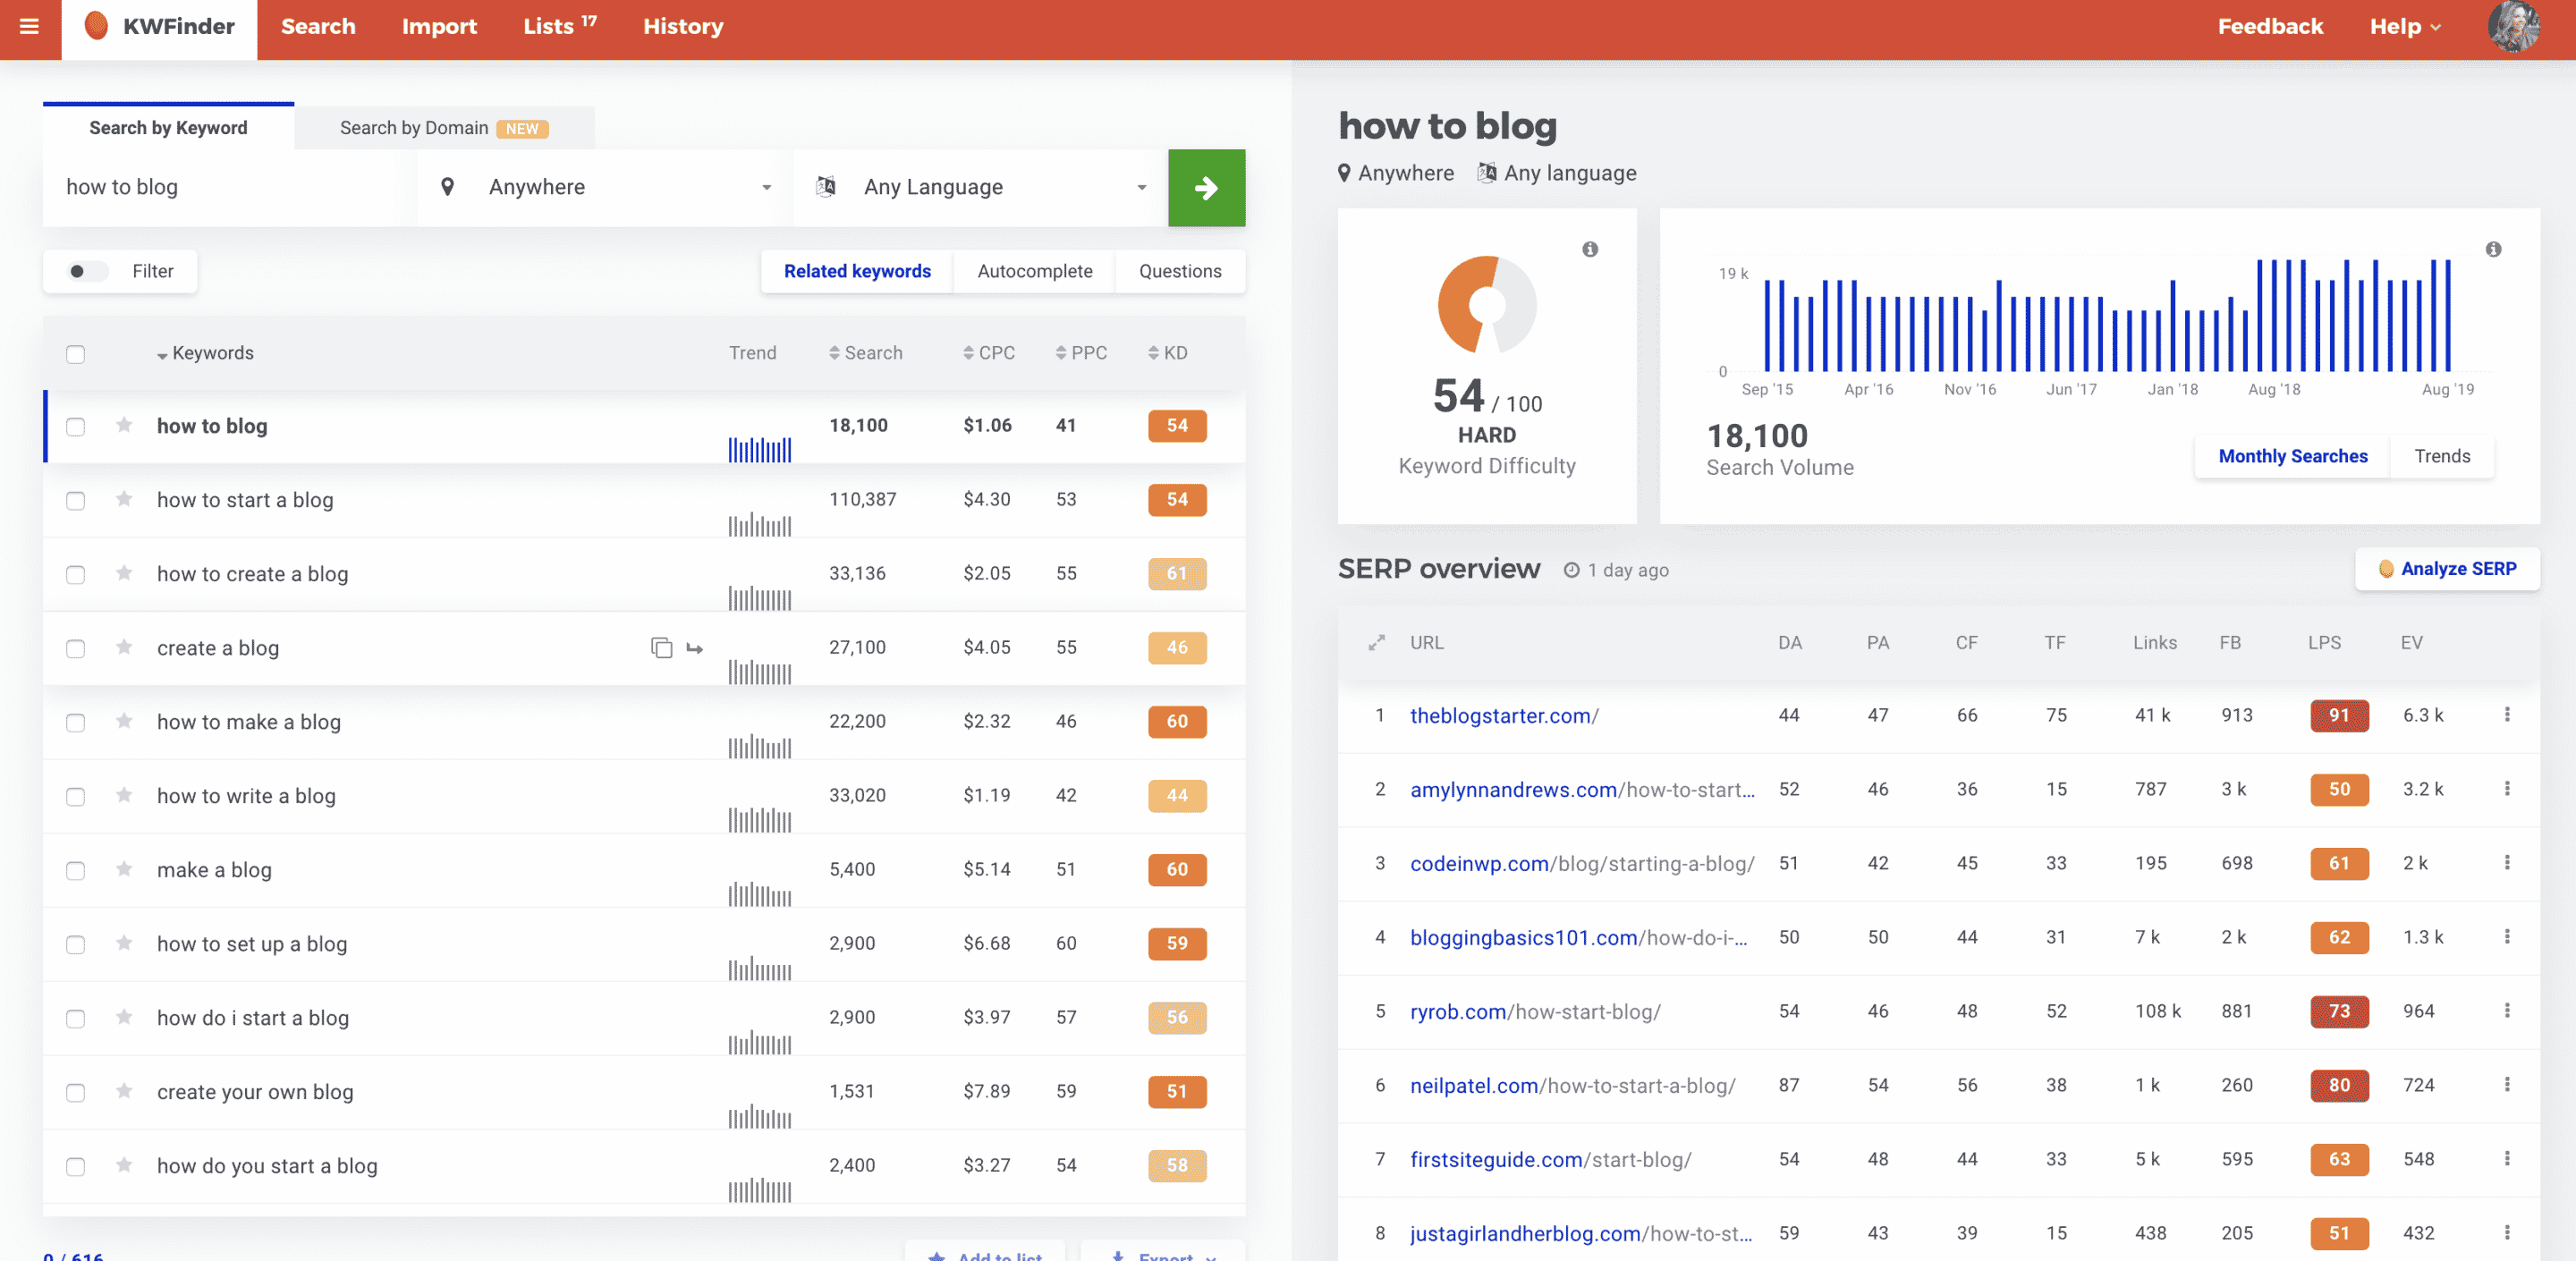Click the clock icon next to '1 day ago'
This screenshot has height=1261, width=2576.
tap(1571, 570)
